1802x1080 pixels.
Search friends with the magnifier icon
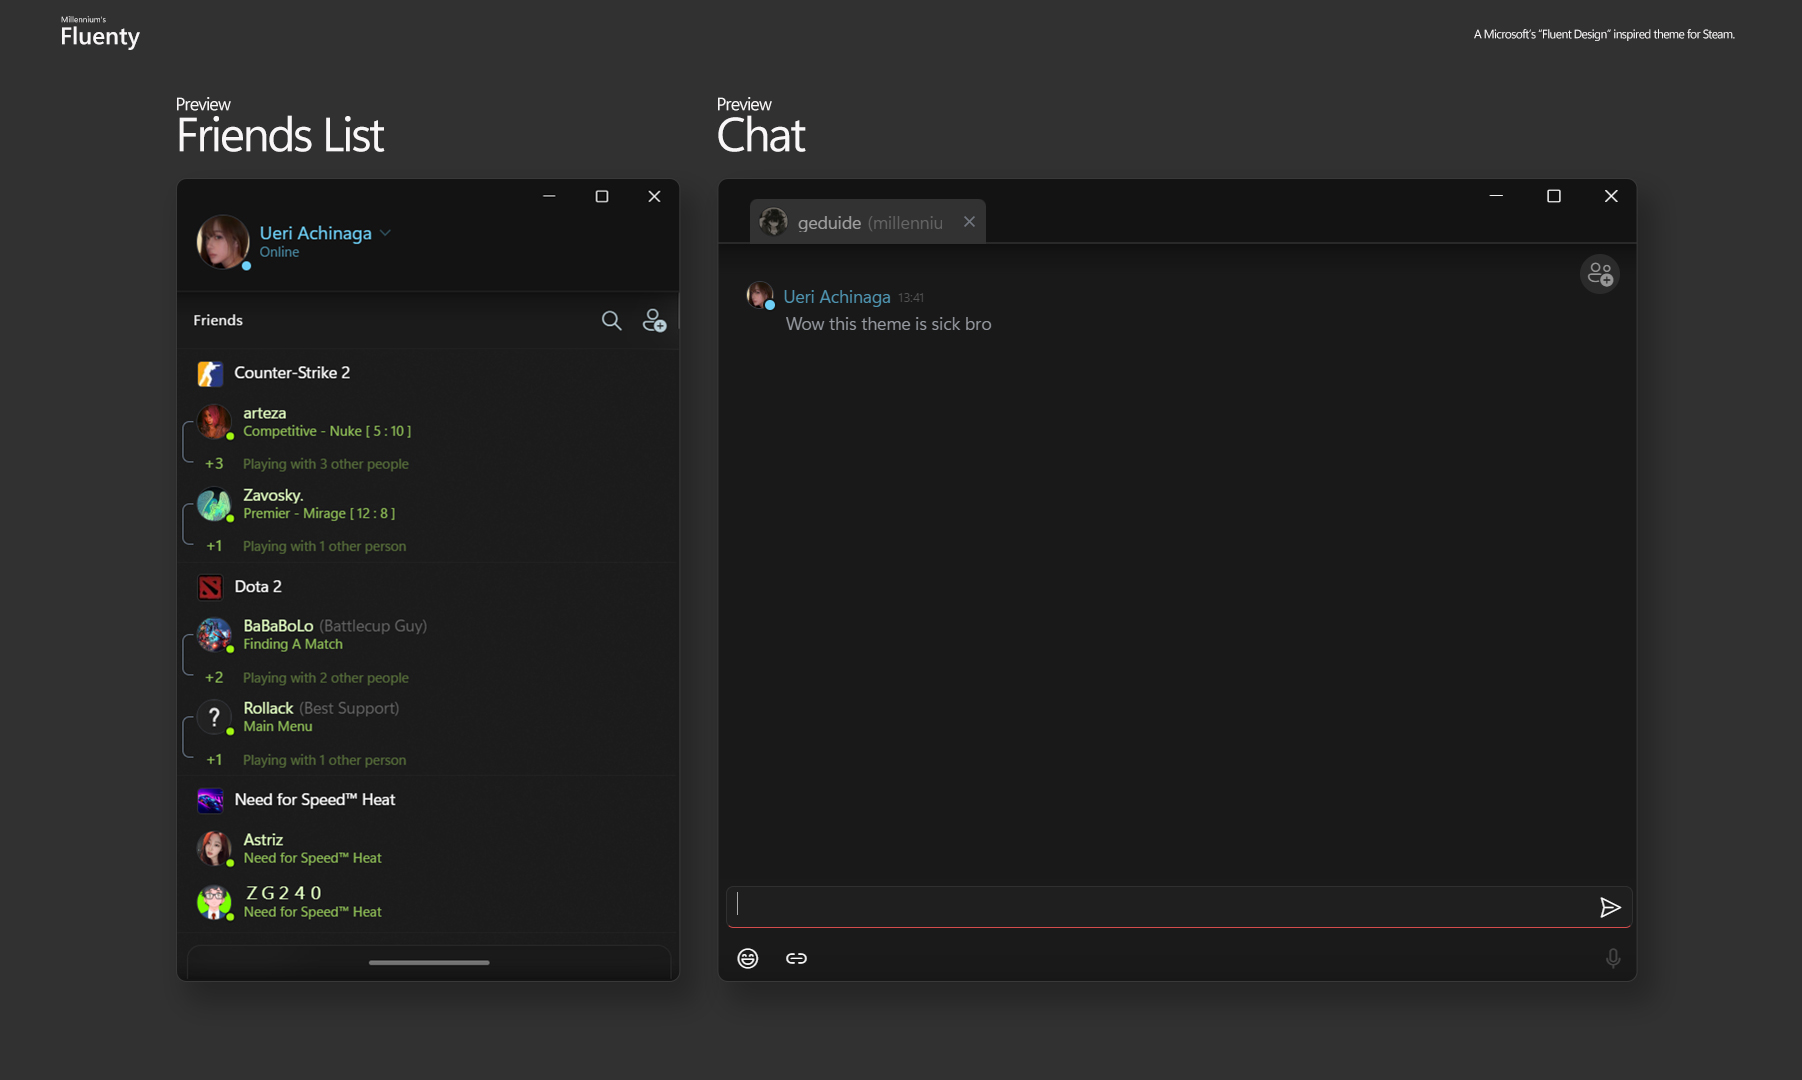[611, 320]
